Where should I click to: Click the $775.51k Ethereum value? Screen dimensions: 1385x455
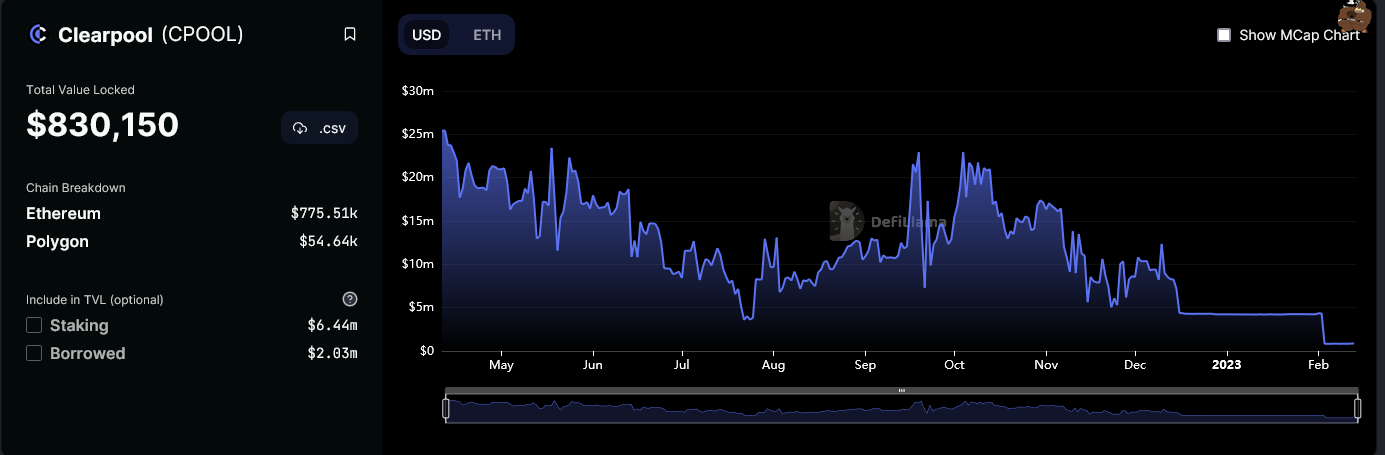coord(324,213)
